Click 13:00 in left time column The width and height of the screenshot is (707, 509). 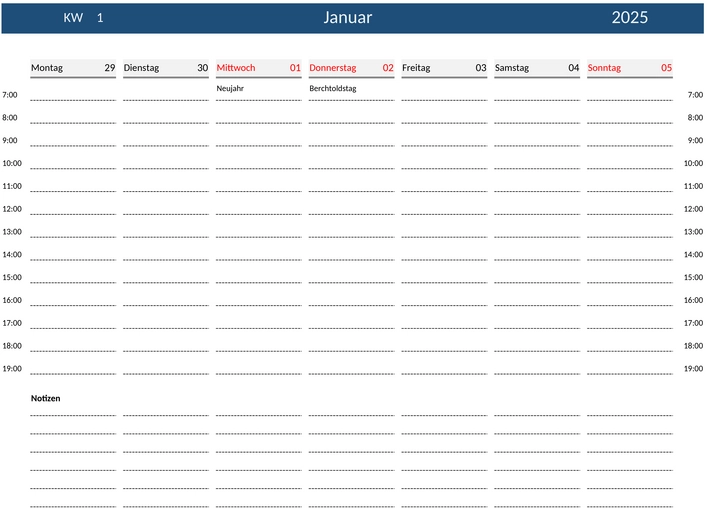(12, 232)
